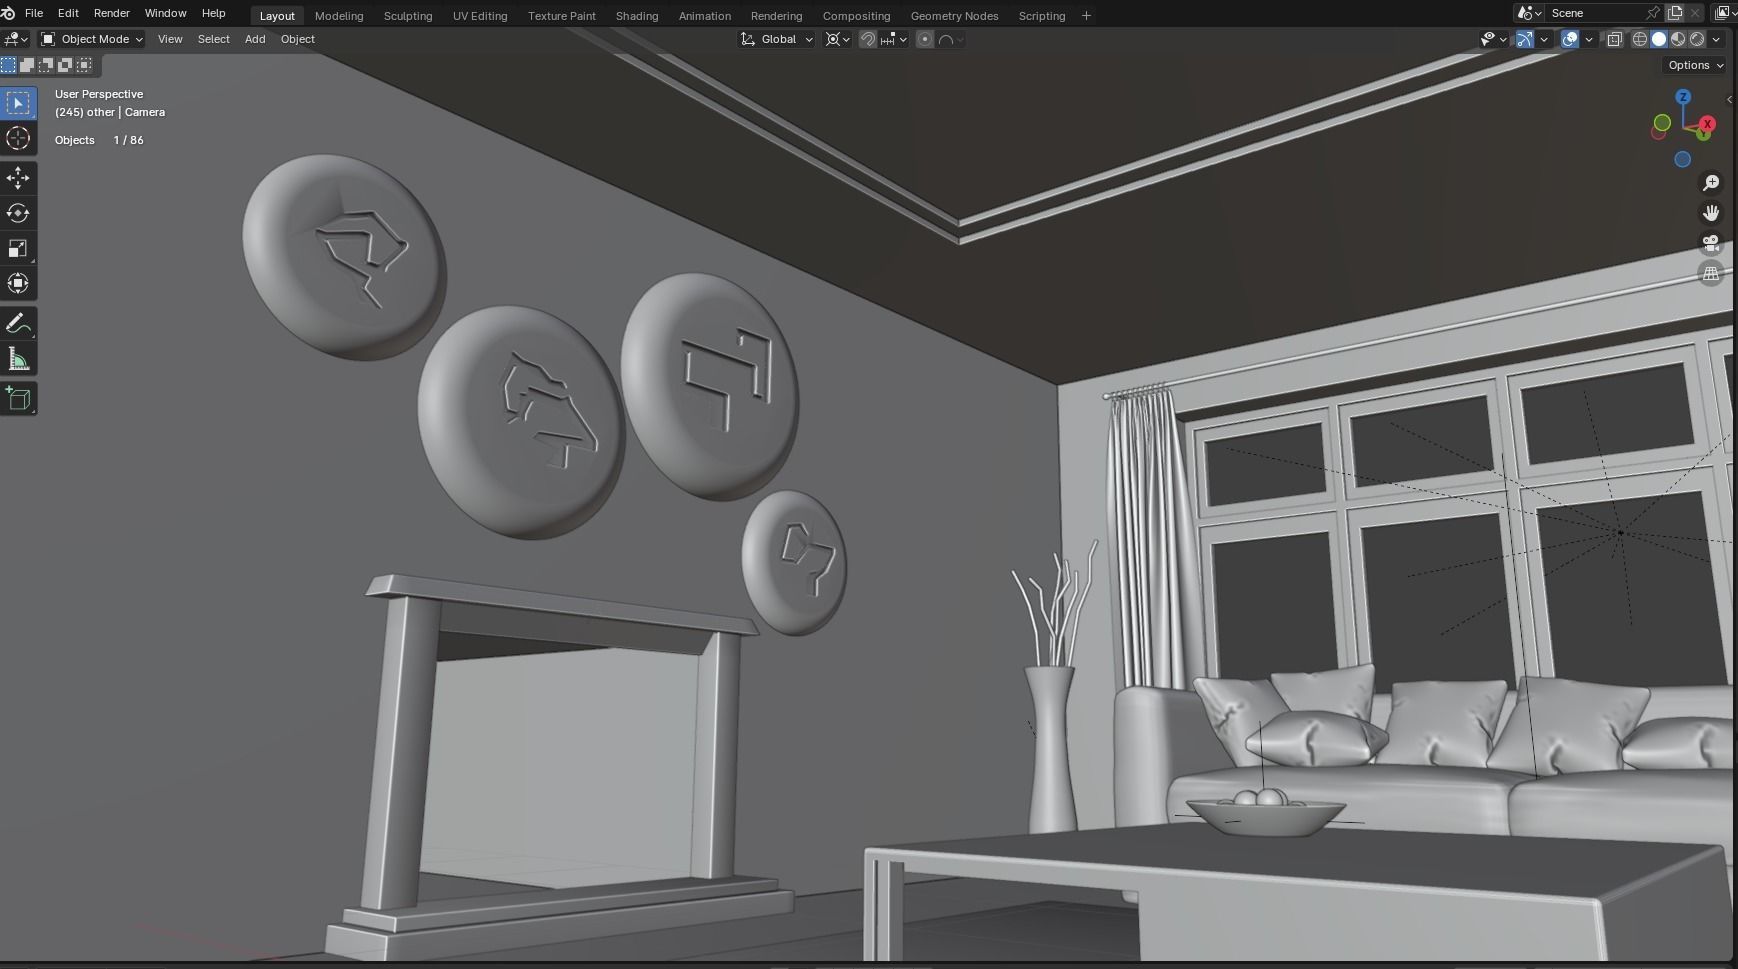
Task: Switch to Solid shading
Action: [x=1659, y=39]
